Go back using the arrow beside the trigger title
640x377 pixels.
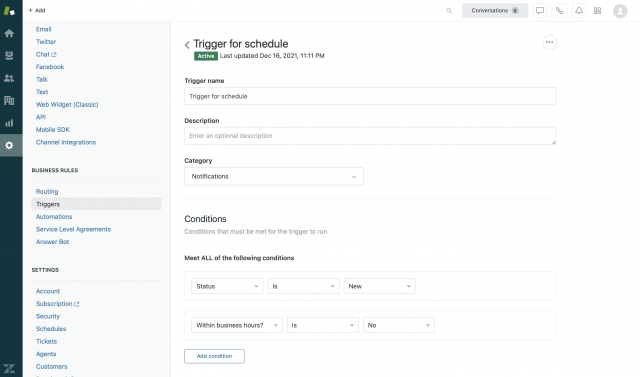pyautogui.click(x=187, y=45)
